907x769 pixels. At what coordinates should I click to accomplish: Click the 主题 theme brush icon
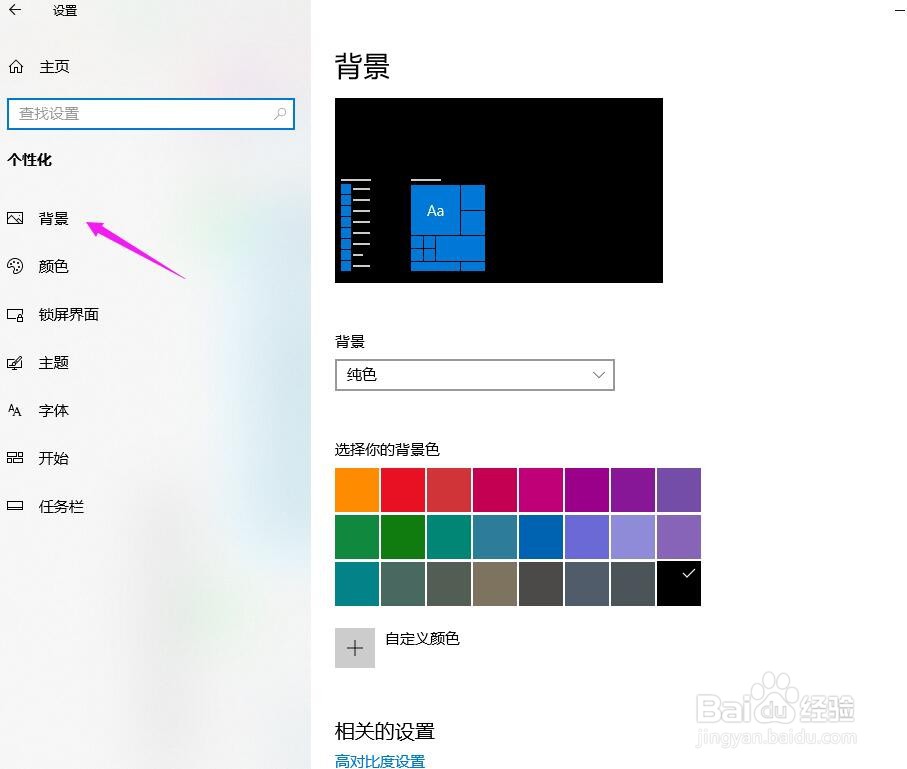coord(15,363)
